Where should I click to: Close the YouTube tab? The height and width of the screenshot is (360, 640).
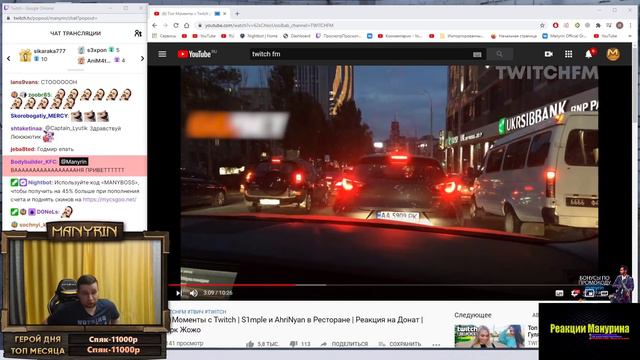(225, 13)
